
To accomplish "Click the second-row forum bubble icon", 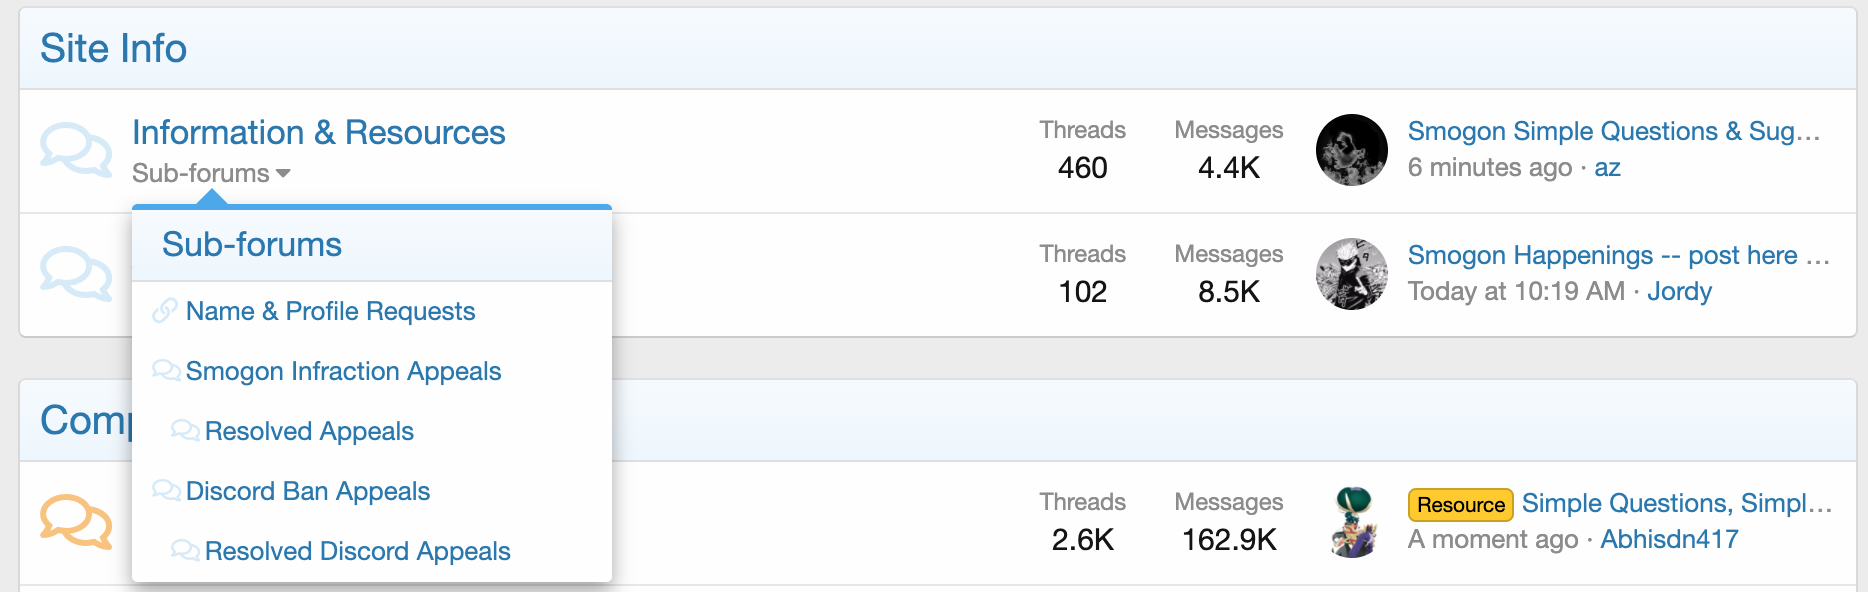I will tap(75, 274).
